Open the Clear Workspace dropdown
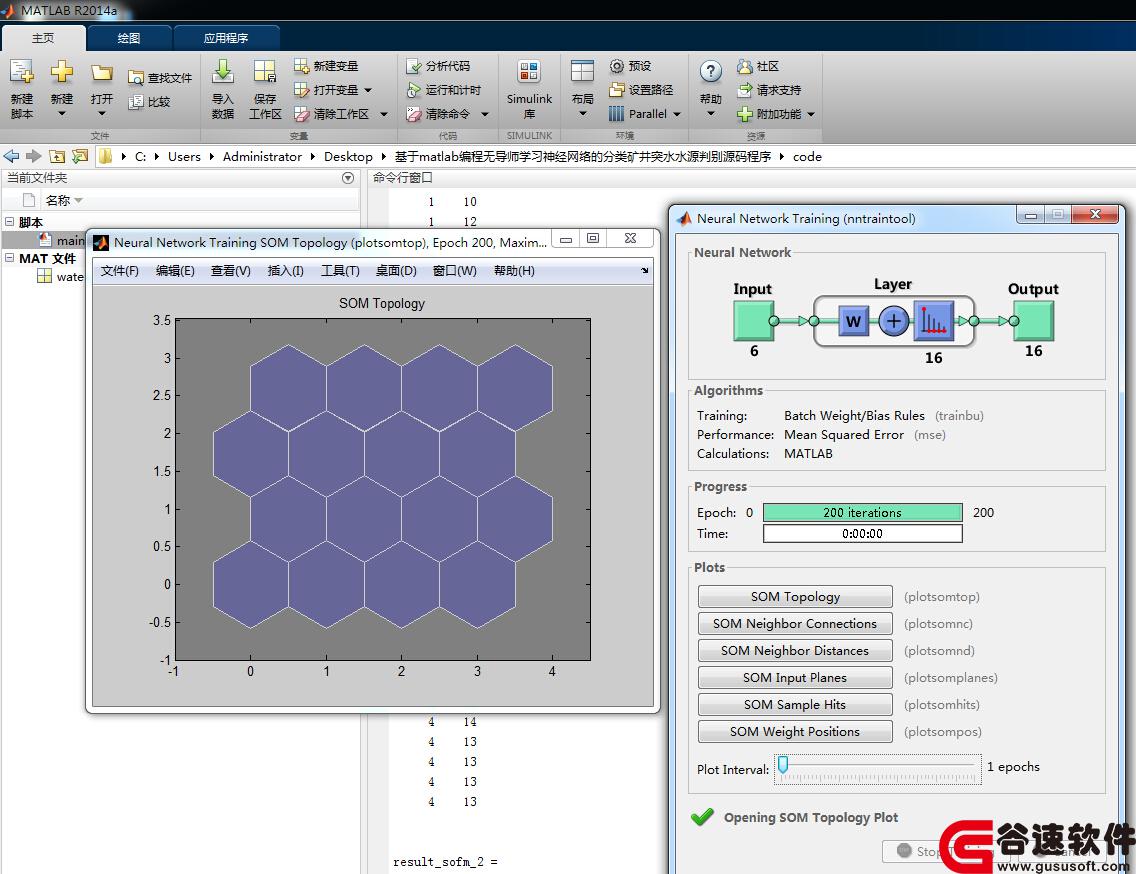Screen dimensions: 1136x874 click(384, 114)
